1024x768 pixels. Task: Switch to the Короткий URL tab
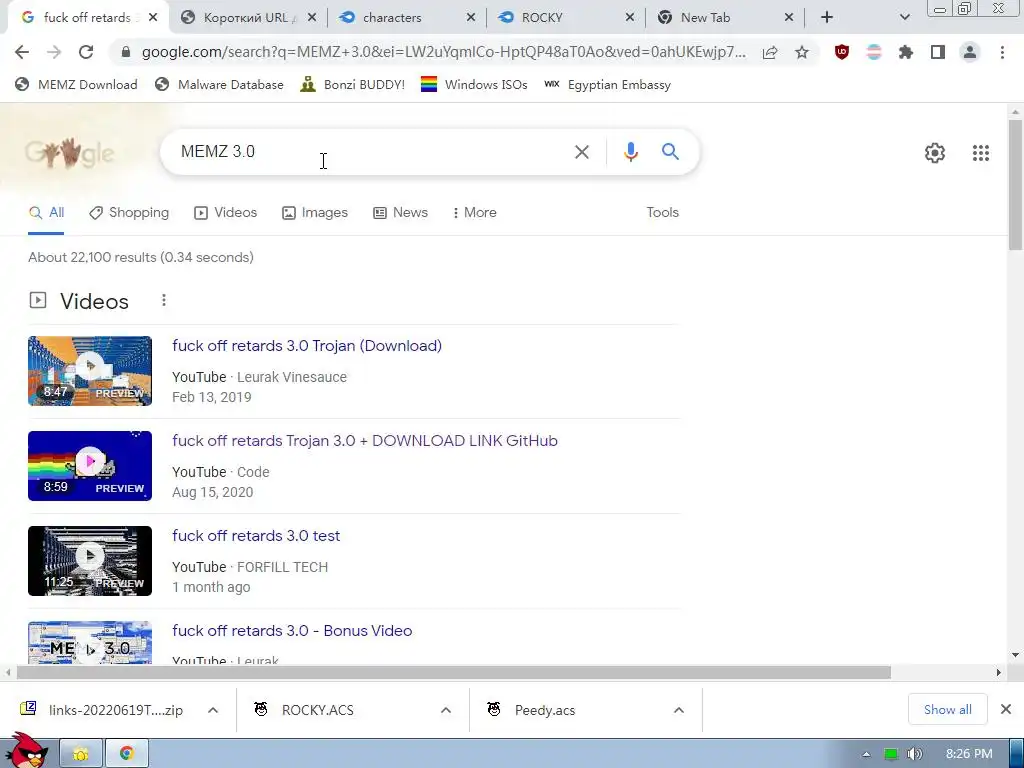(245, 18)
